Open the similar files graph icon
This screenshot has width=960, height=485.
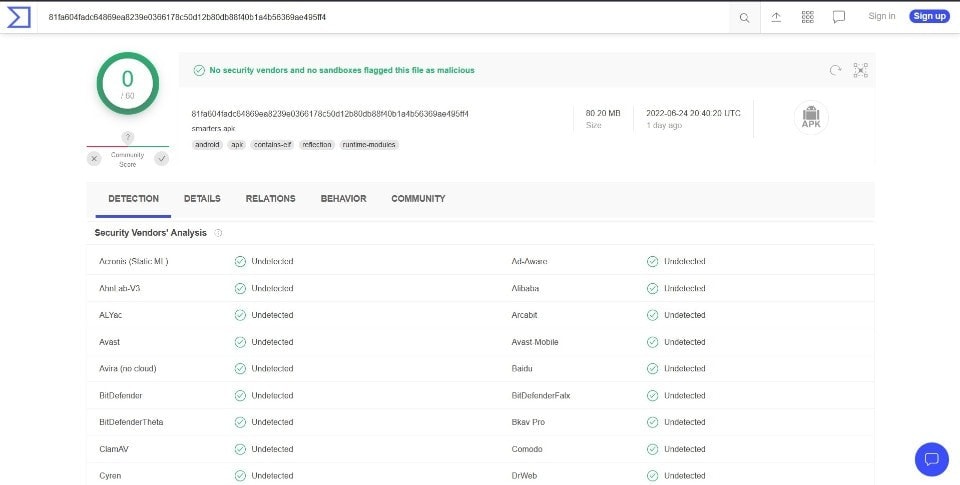point(860,70)
